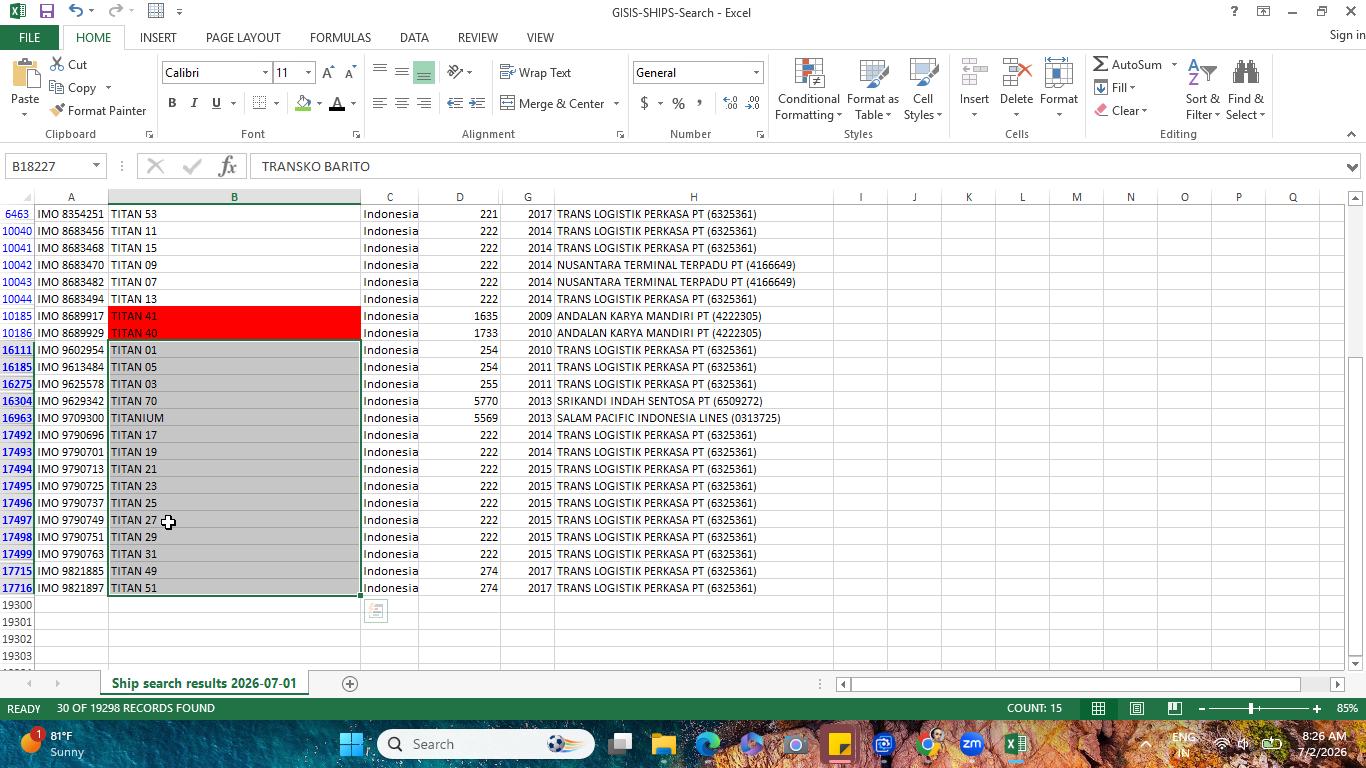Image resolution: width=1366 pixels, height=768 pixels.
Task: Open the Name Box dropdown arrow
Action: [x=96, y=166]
